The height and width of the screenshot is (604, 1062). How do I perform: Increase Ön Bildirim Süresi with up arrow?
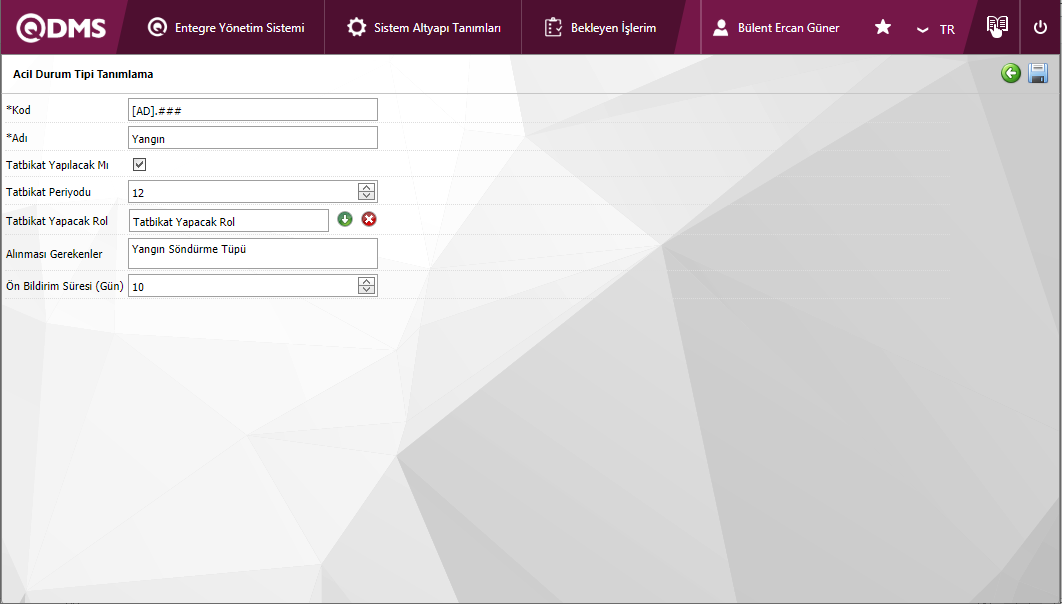pos(366,281)
